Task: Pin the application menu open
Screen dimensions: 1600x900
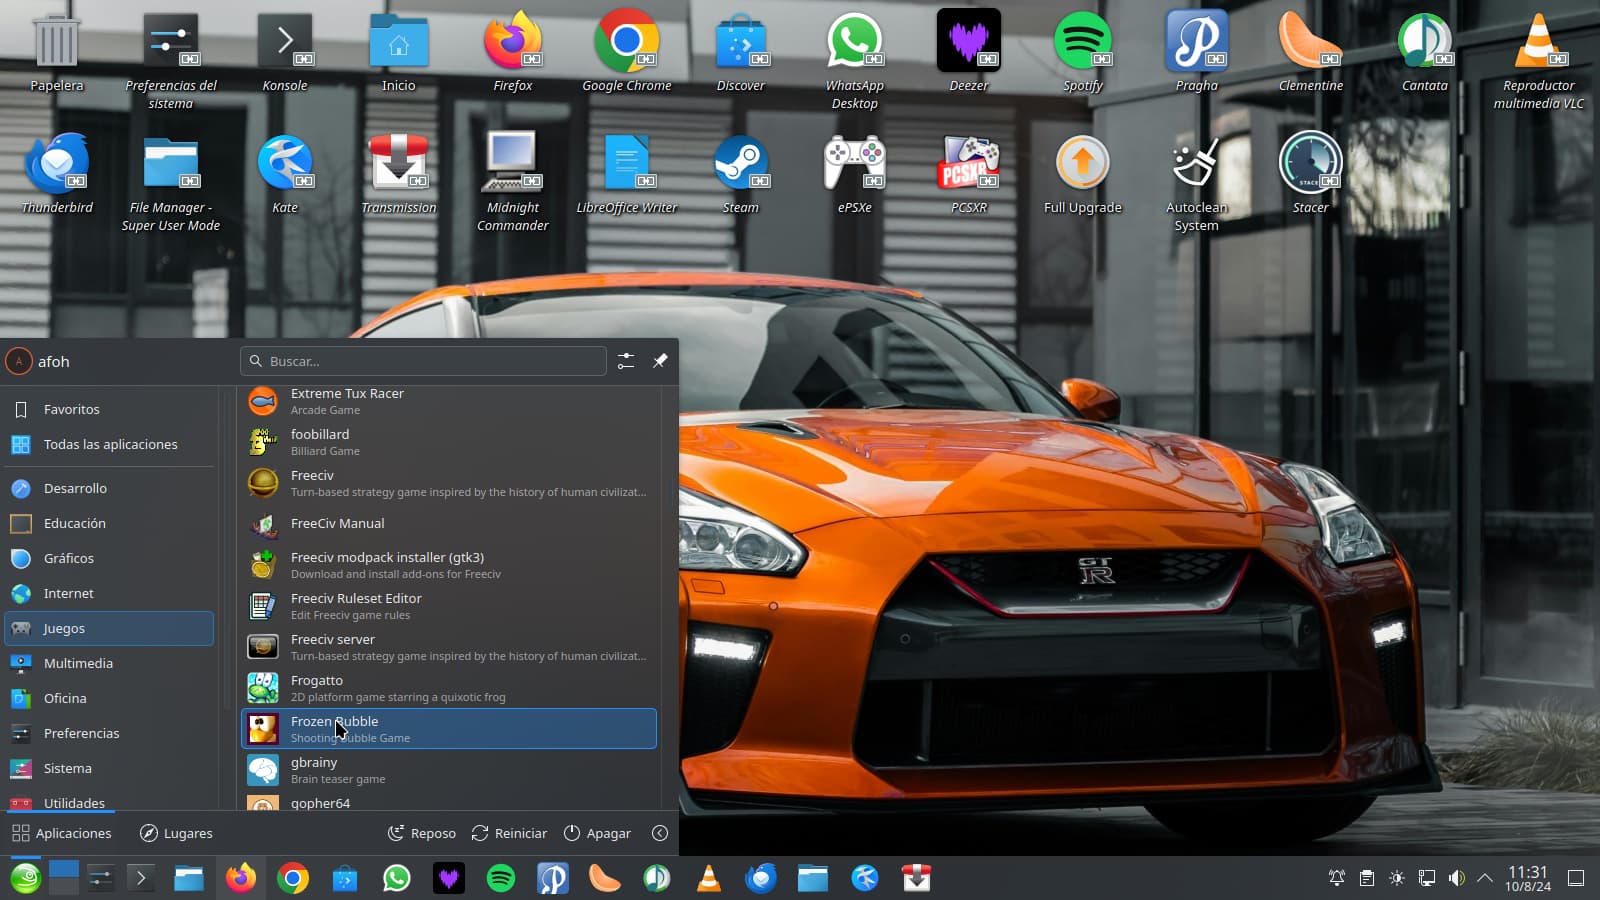Action: coord(660,361)
